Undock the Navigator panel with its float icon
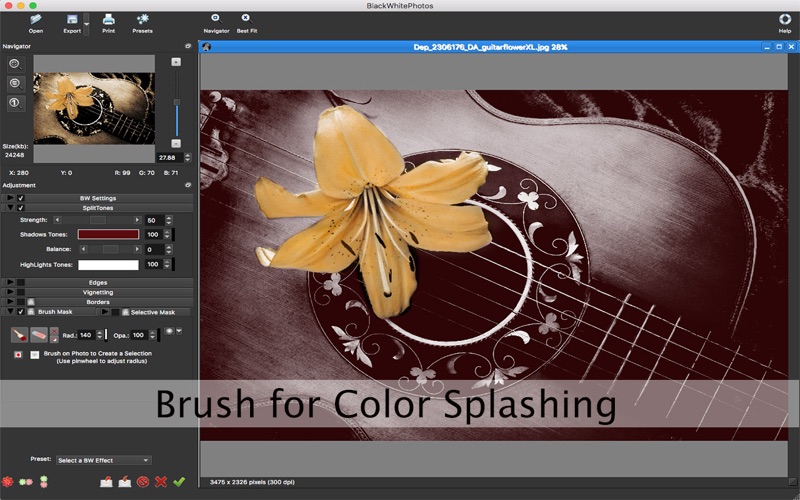 [188, 46]
